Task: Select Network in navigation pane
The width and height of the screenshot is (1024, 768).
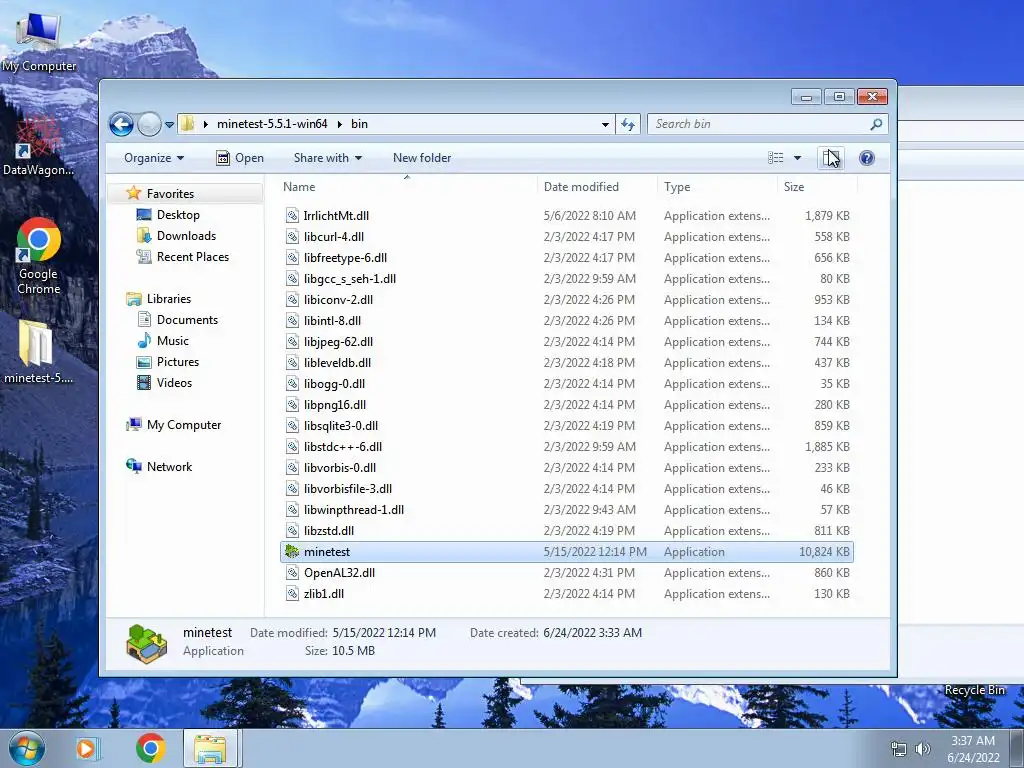Action: pyautogui.click(x=169, y=466)
